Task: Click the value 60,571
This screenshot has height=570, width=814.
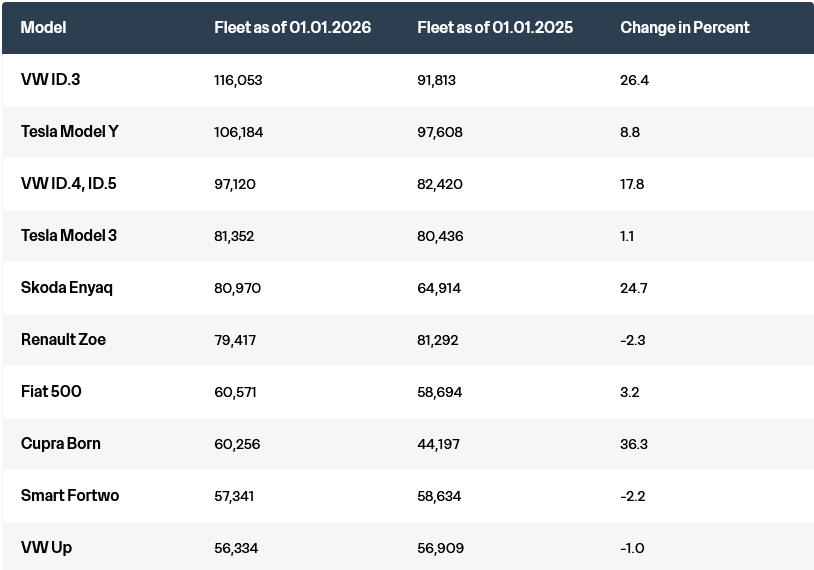Action: click(x=235, y=392)
